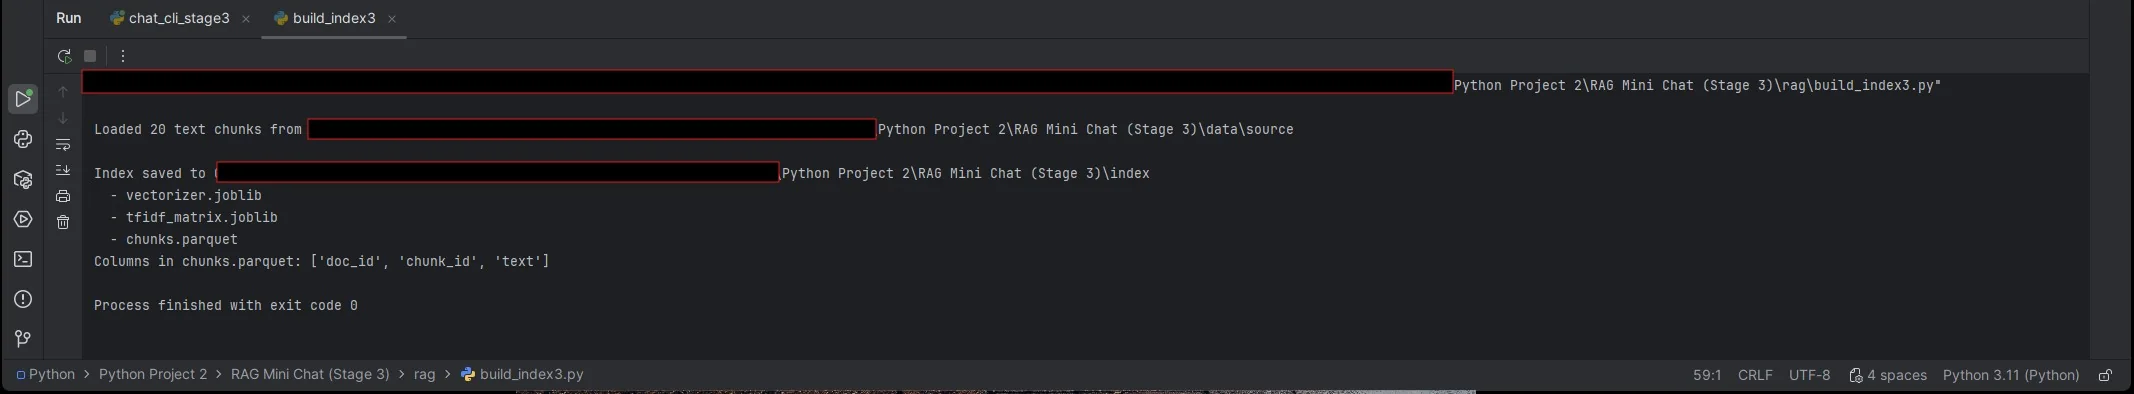Open the Python 3.11 interpreter selector
The height and width of the screenshot is (394, 2134).
coord(2011,375)
